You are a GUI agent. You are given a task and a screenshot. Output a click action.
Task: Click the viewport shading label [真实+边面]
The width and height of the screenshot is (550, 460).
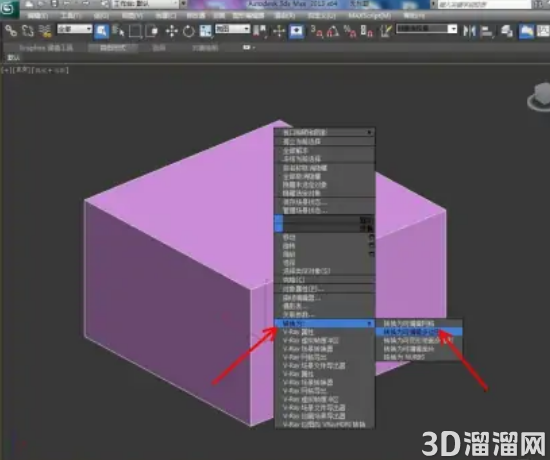[50, 70]
